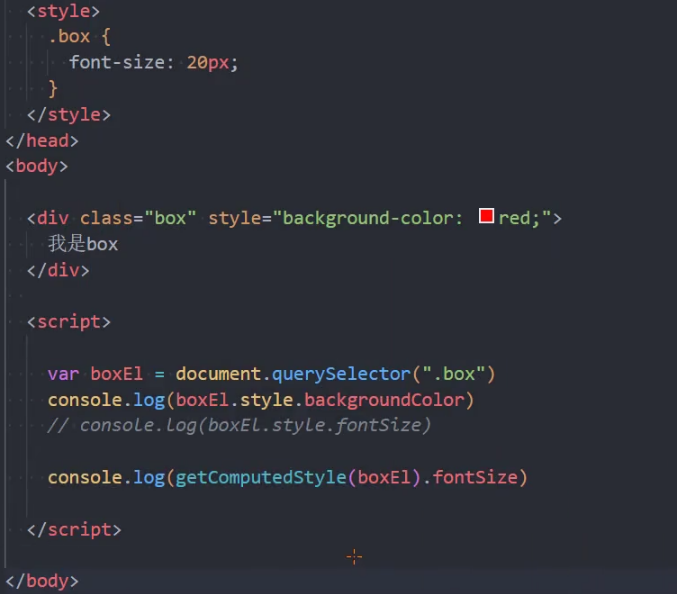The image size is (677, 594).
Task: Click the closing script tag
Action: (74, 530)
